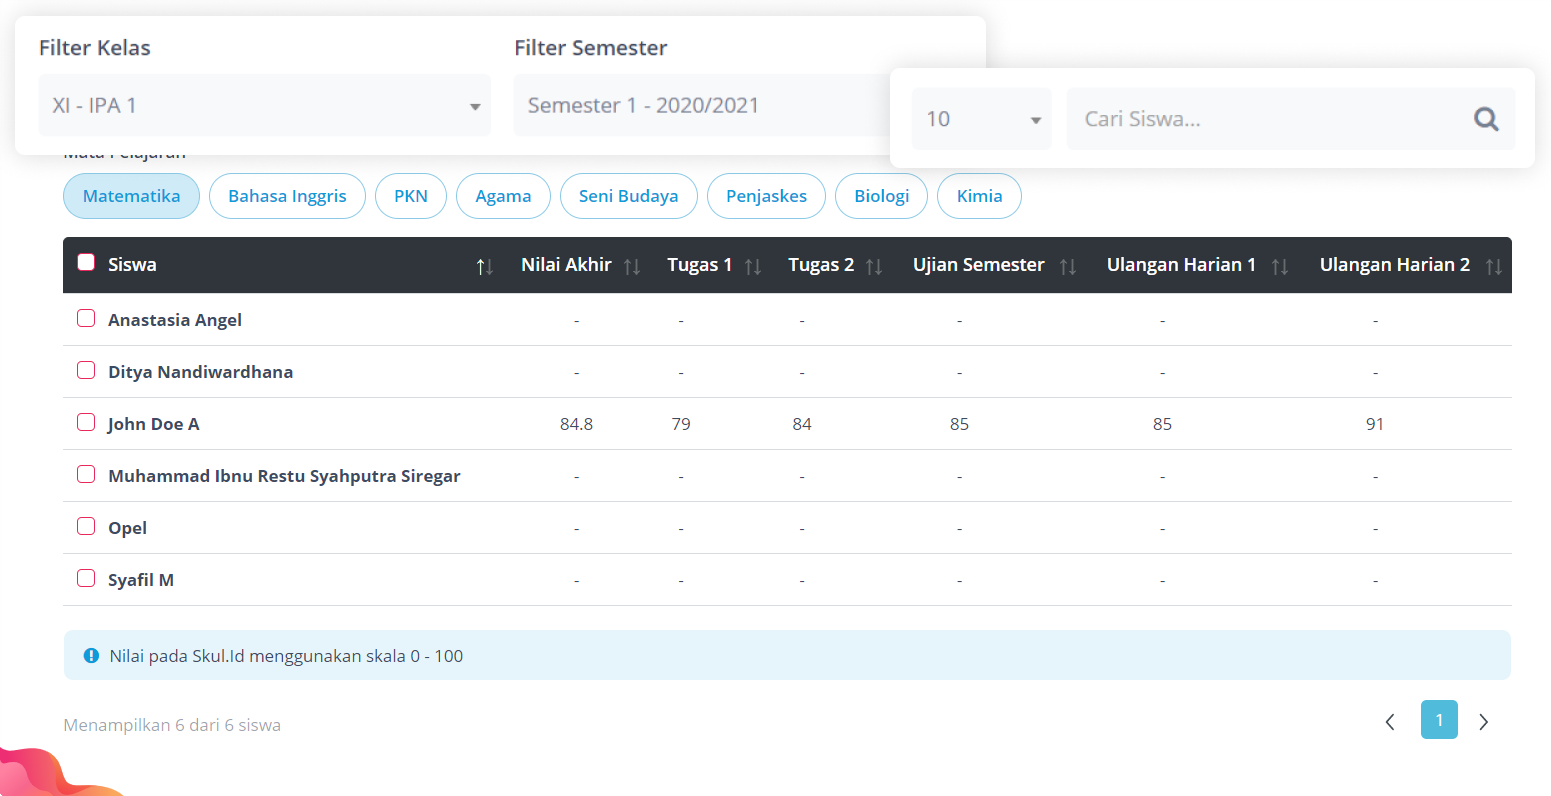Screen dimensions: 1551x796
Task: Click page number 1 button
Action: click(x=1439, y=720)
